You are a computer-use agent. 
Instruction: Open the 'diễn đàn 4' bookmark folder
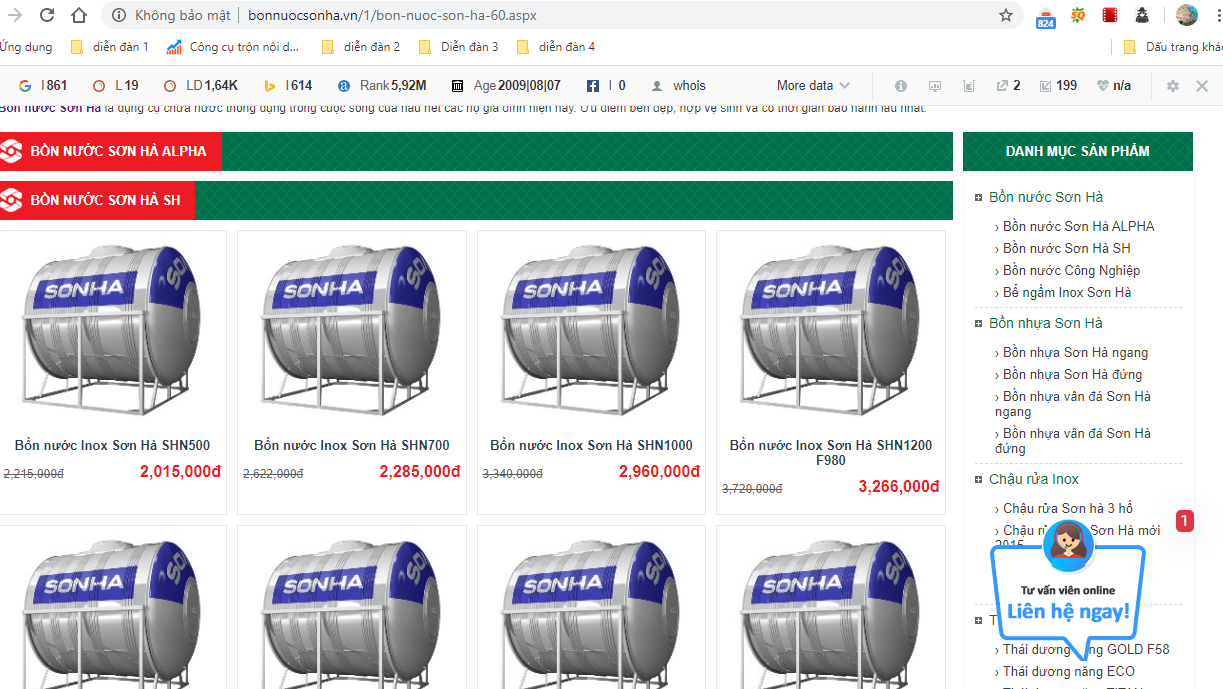tap(556, 47)
